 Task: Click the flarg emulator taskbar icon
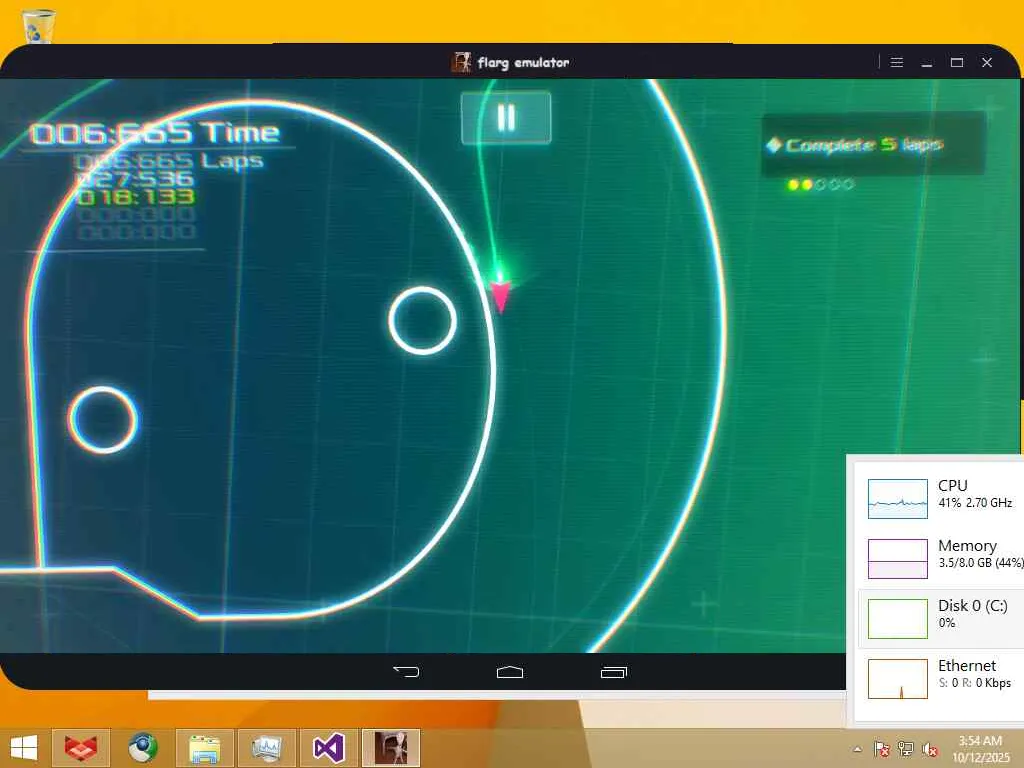(x=391, y=748)
